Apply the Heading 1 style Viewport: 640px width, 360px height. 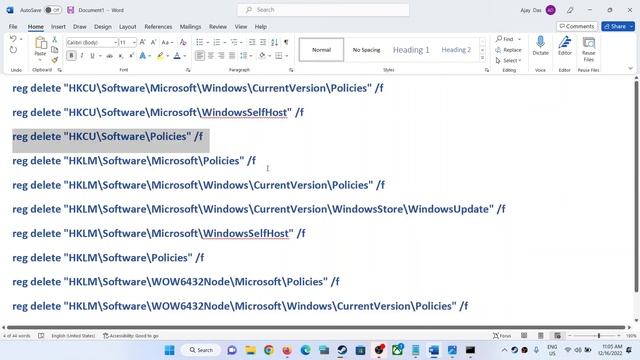pyautogui.click(x=411, y=50)
